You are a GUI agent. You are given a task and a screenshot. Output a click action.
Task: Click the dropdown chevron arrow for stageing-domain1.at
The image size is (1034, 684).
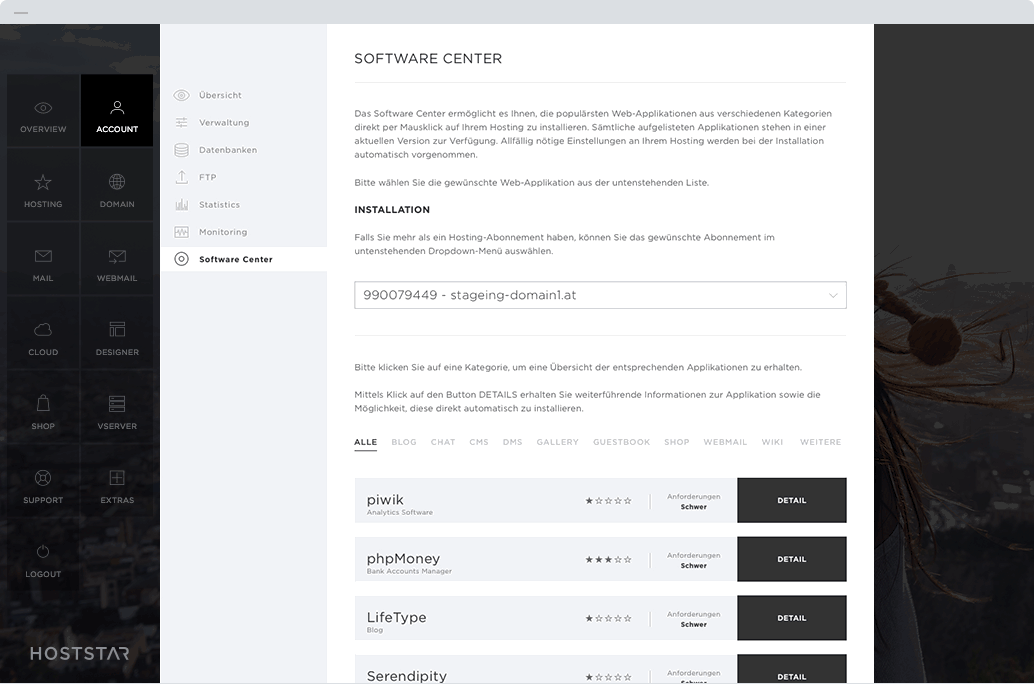click(833, 295)
